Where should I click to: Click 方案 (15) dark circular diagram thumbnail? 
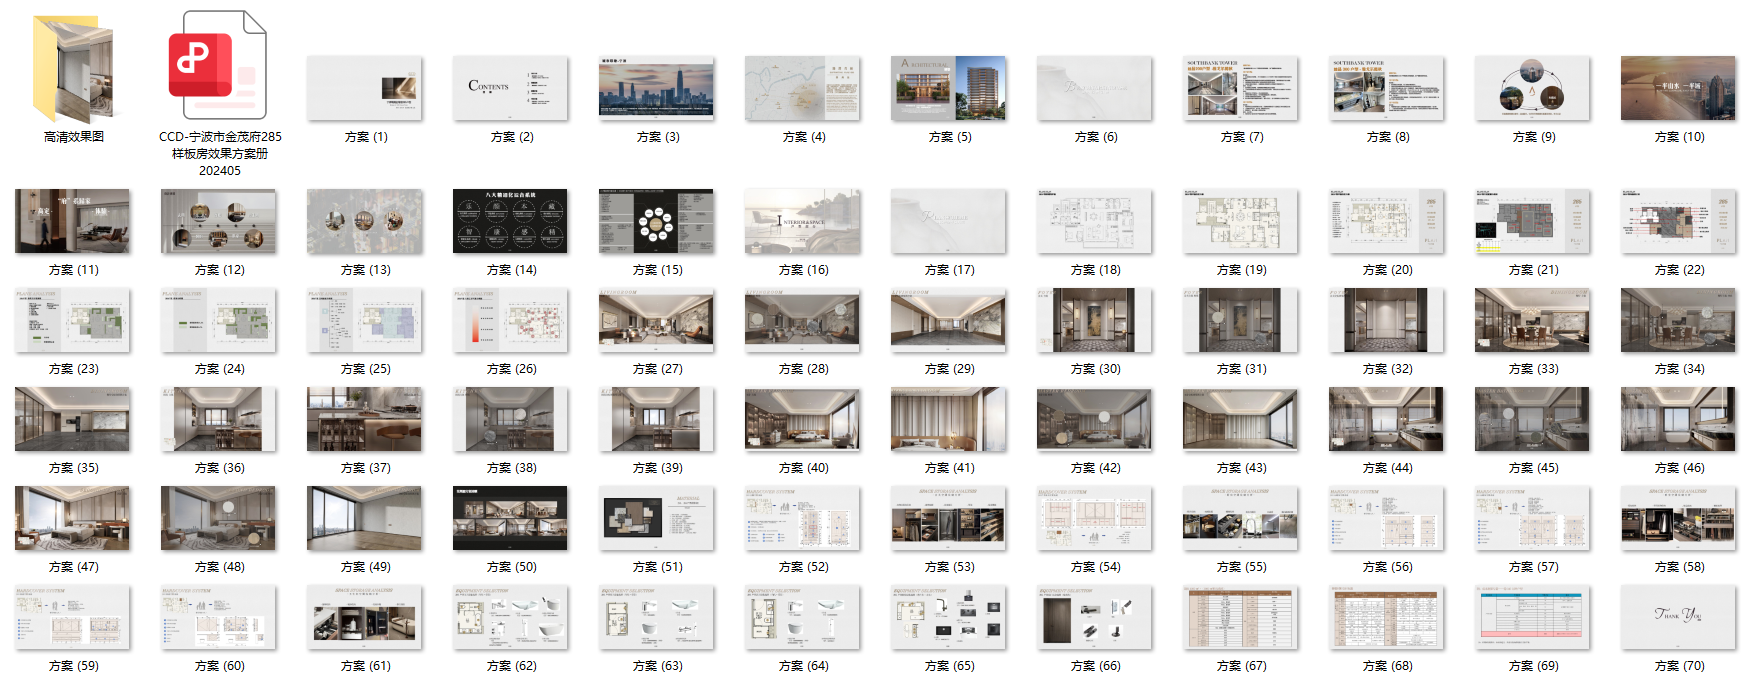coord(657,221)
